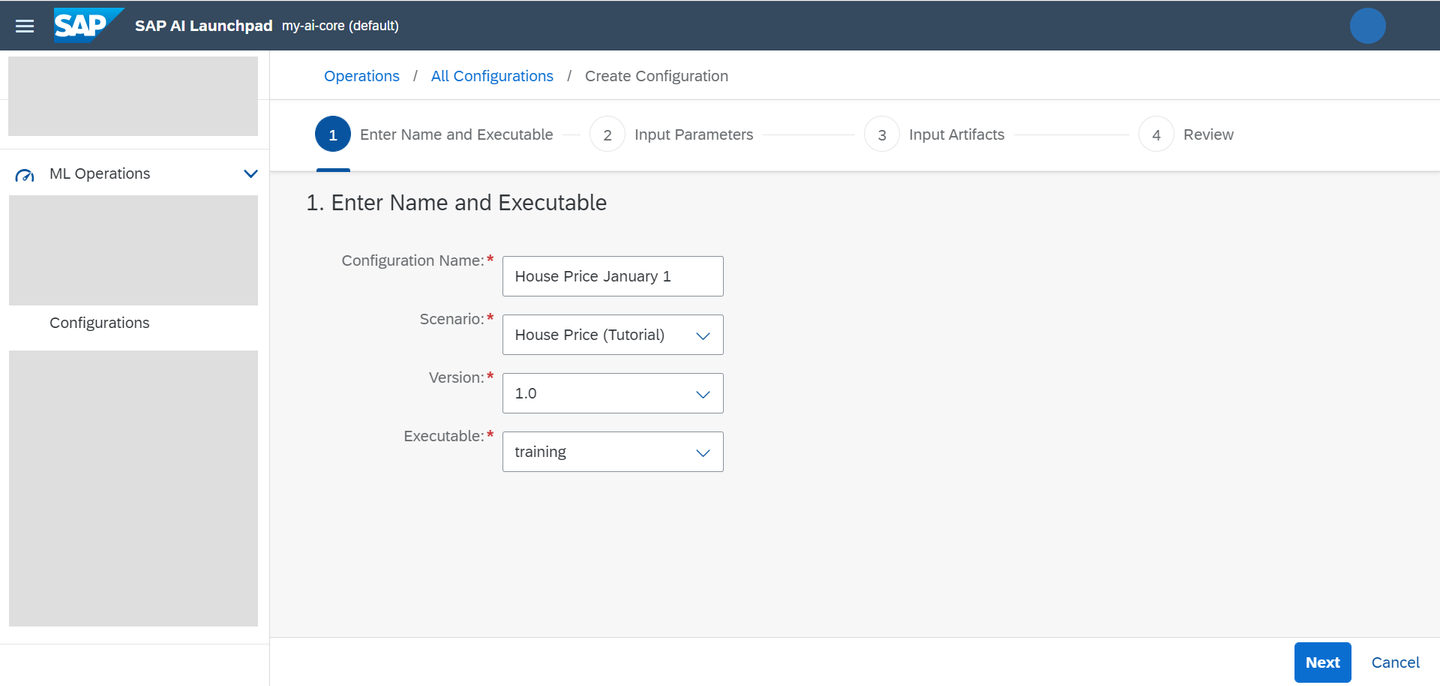Image resolution: width=1440 pixels, height=686 pixels.
Task: Open the Scenario dropdown
Action: [x=613, y=335]
